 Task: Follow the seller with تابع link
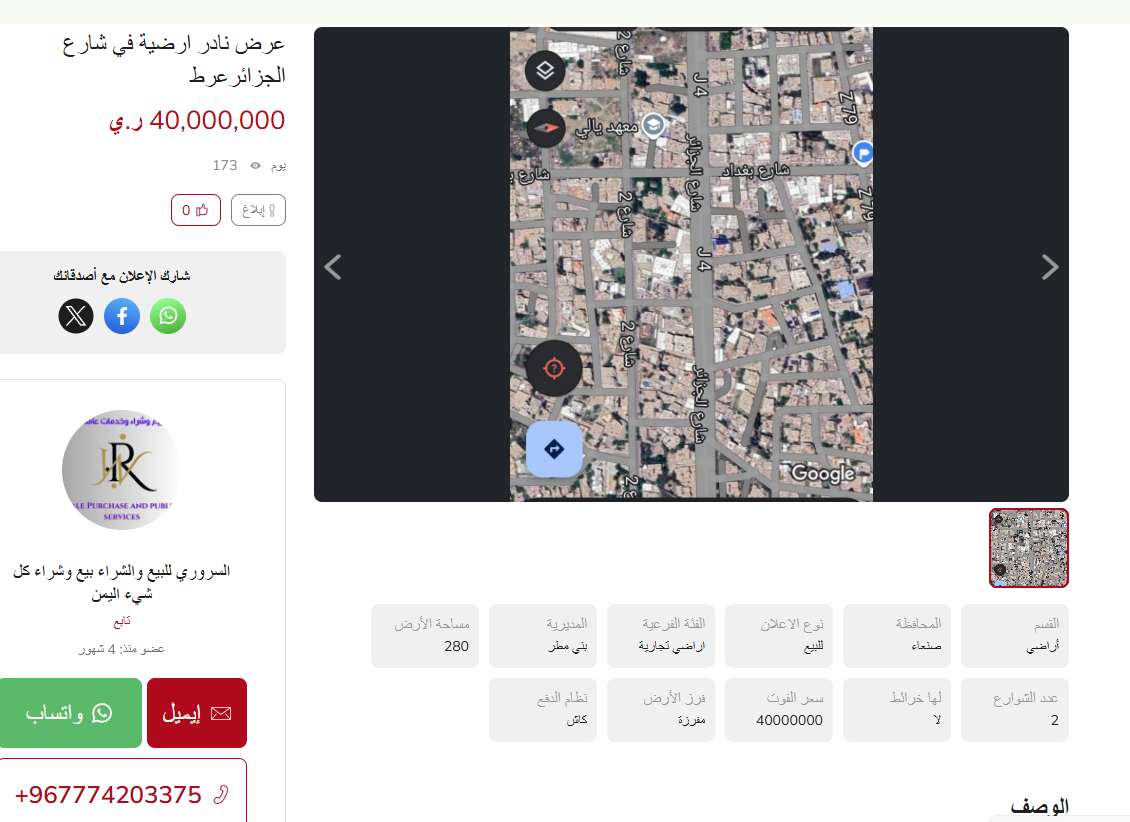(x=122, y=621)
